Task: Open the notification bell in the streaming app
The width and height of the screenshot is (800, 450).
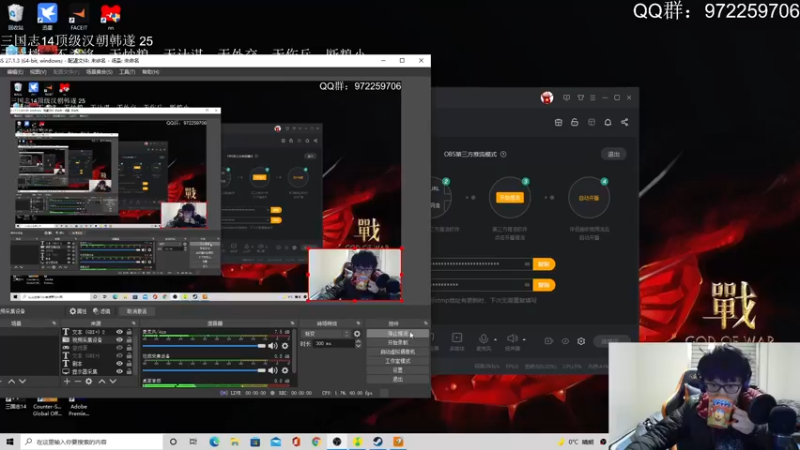Action: 608,122
